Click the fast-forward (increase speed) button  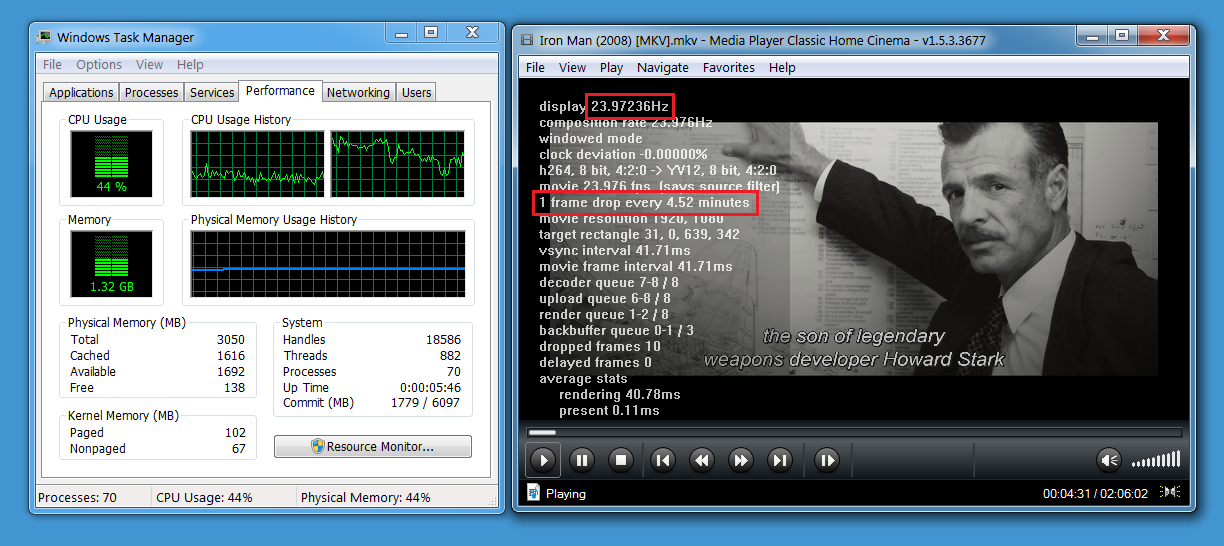[x=741, y=460]
